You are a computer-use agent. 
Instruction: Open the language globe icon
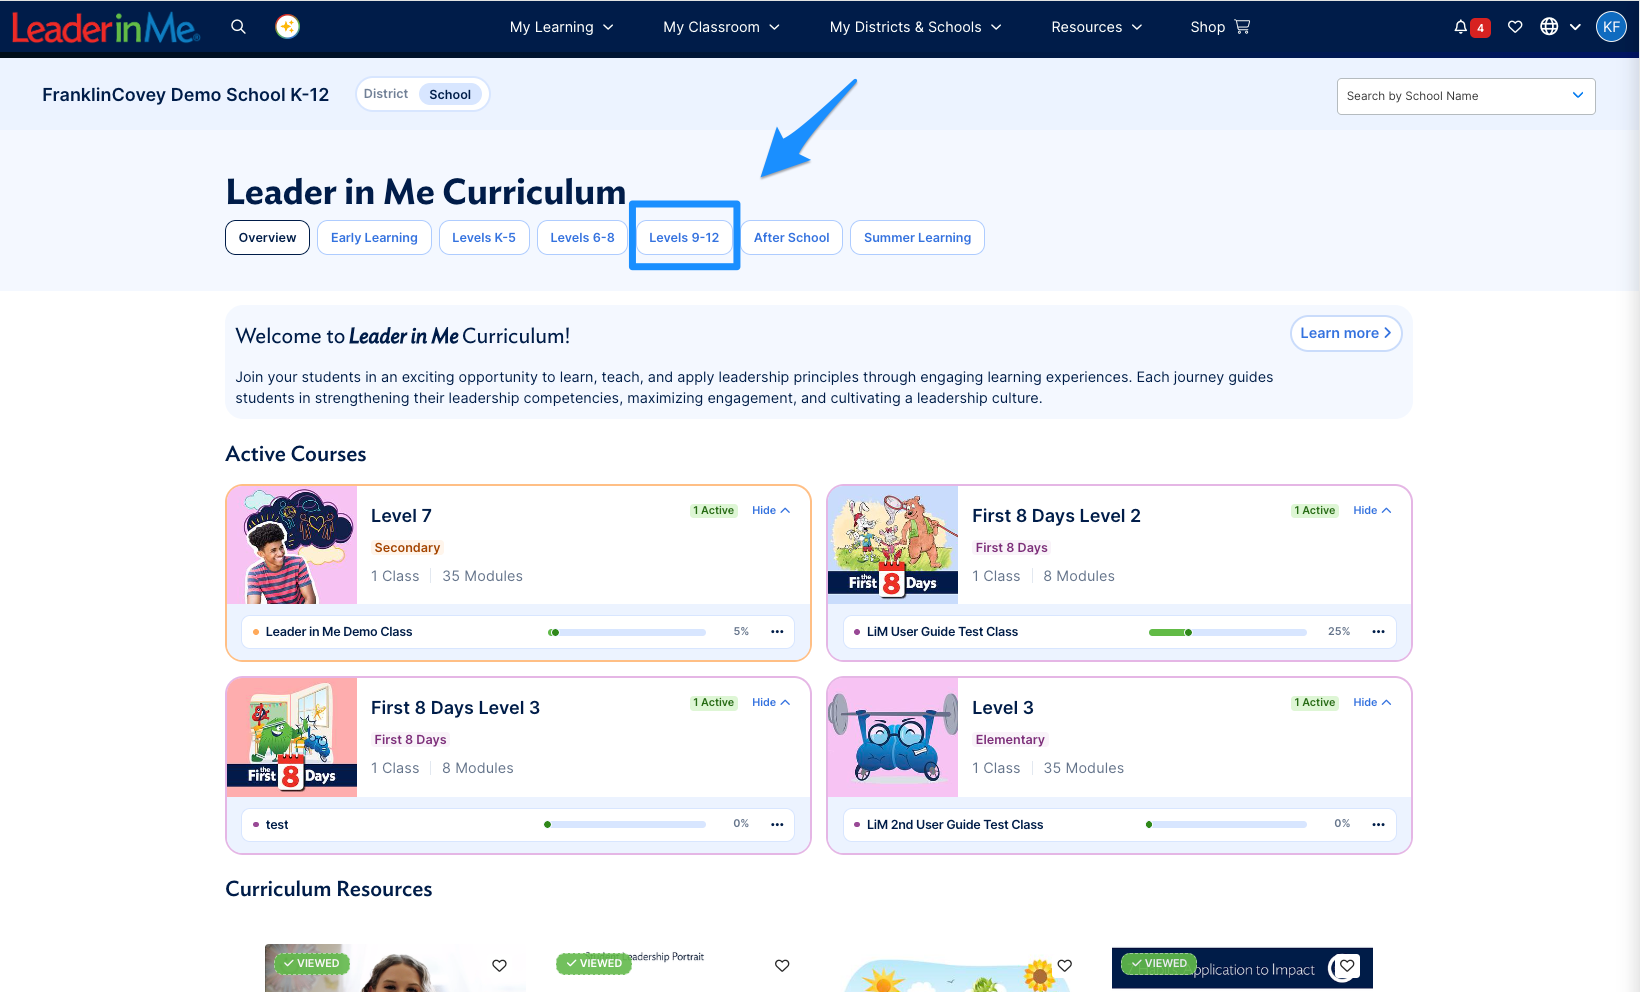click(x=1549, y=27)
